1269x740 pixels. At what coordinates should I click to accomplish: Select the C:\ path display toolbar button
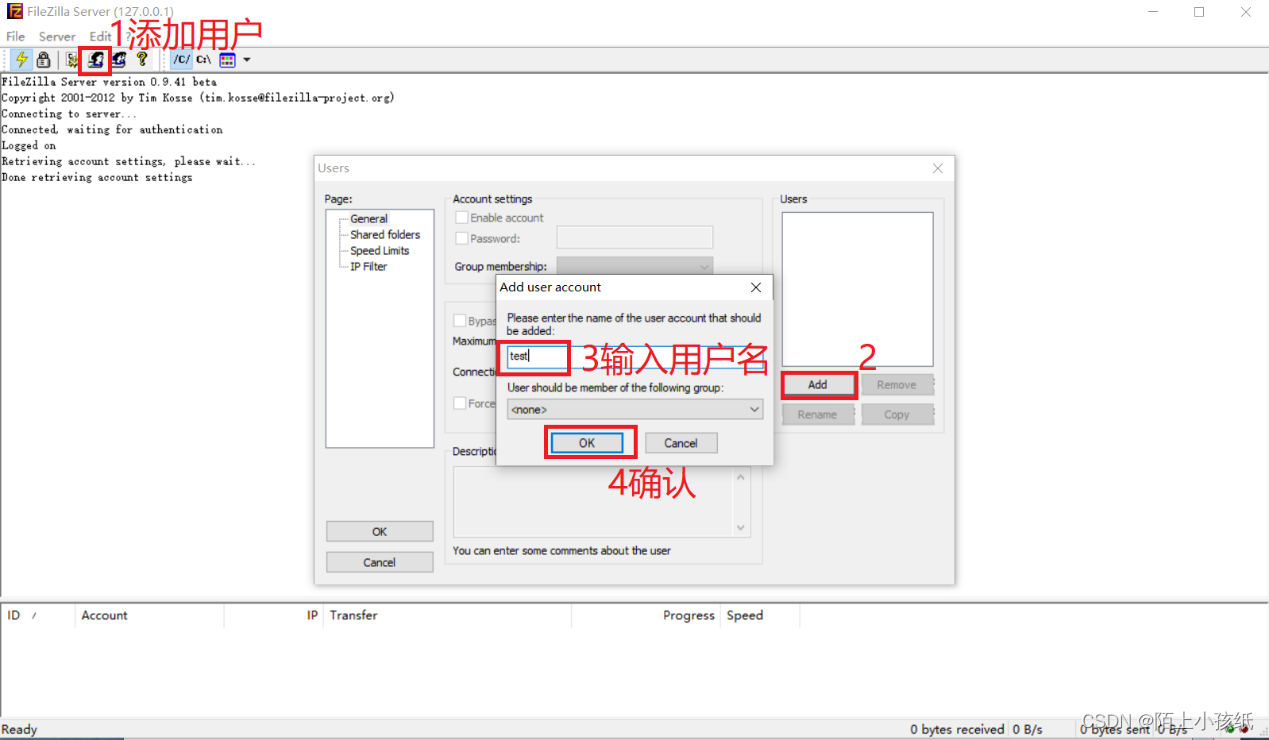(x=204, y=60)
